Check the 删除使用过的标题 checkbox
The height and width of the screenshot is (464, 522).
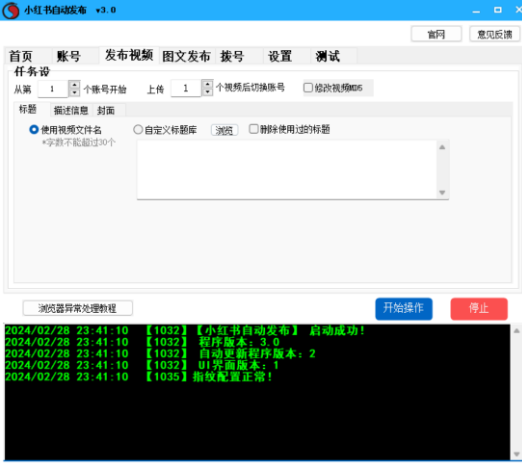[254, 129]
